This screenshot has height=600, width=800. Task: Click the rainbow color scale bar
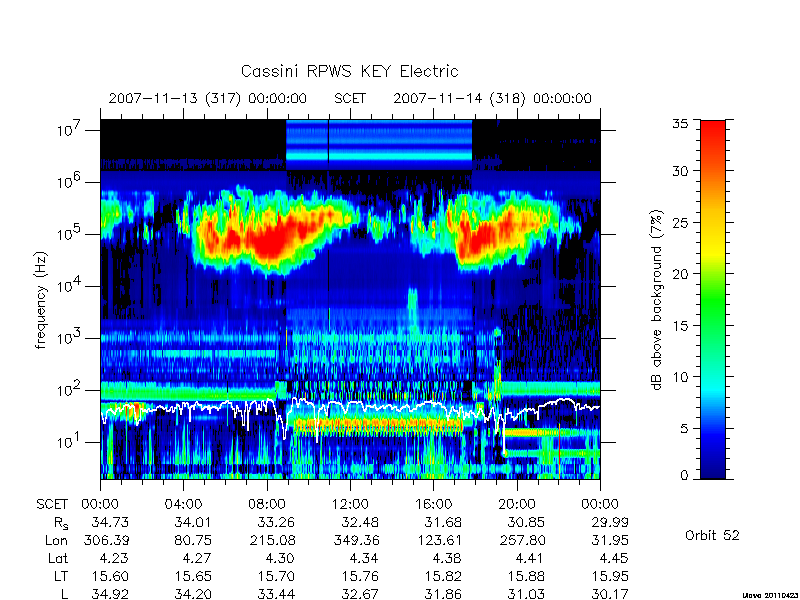(x=713, y=299)
